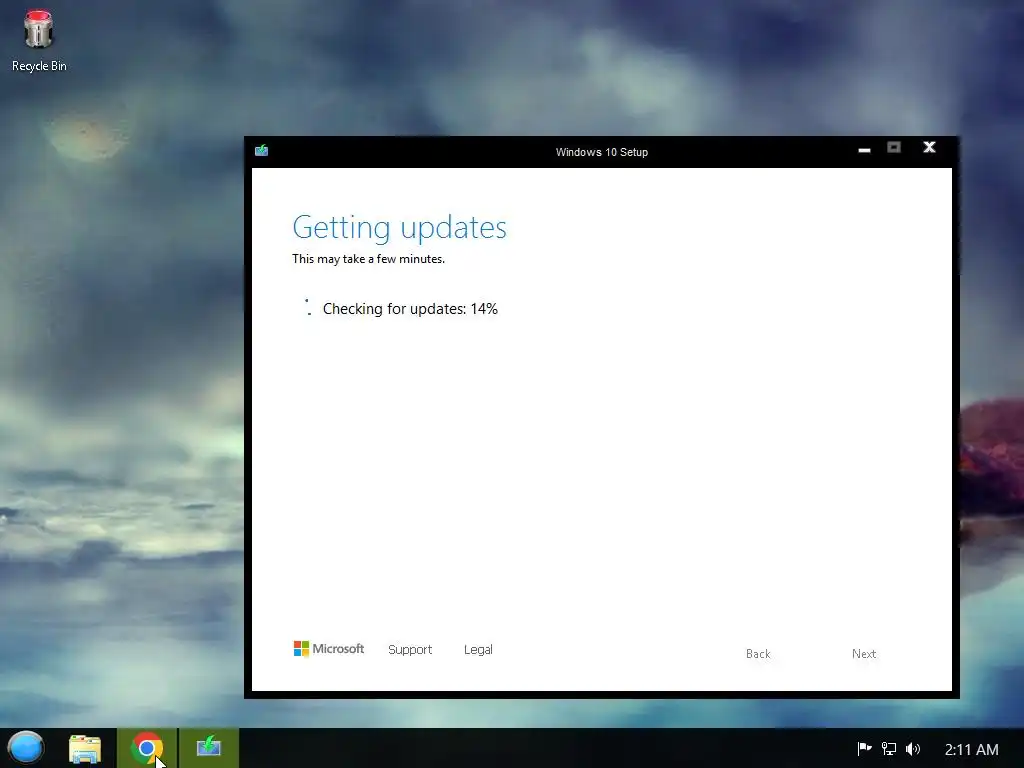
Task: Open the Recycle Bin desktop icon
Action: pyautogui.click(x=39, y=40)
